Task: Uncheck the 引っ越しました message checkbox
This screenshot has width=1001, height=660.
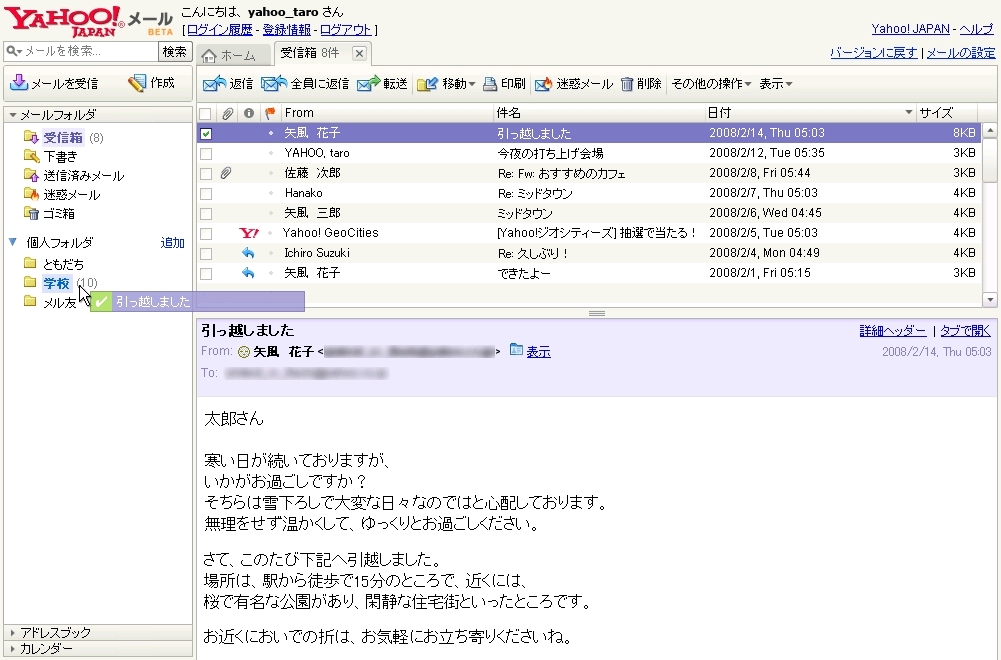Action: [x=206, y=133]
